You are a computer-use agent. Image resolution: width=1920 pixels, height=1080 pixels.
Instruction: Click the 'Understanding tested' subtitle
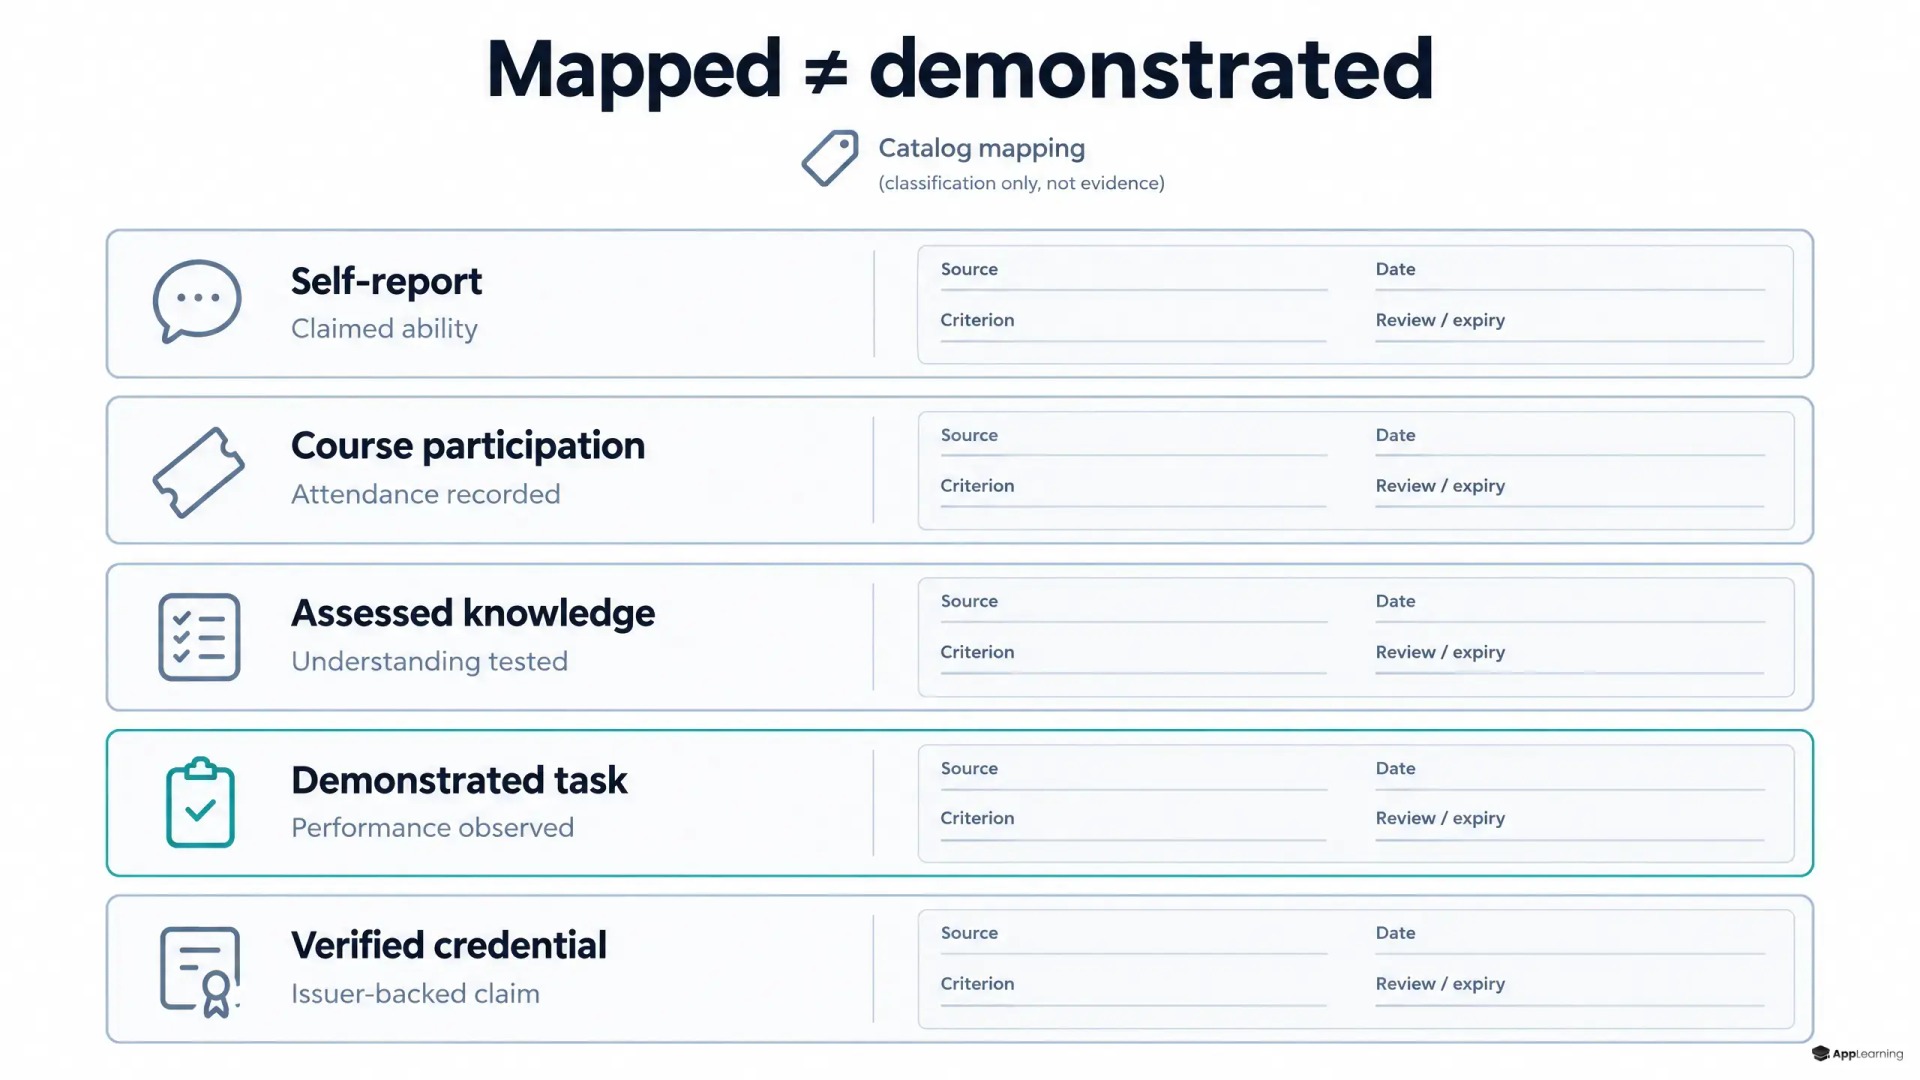[x=429, y=661]
